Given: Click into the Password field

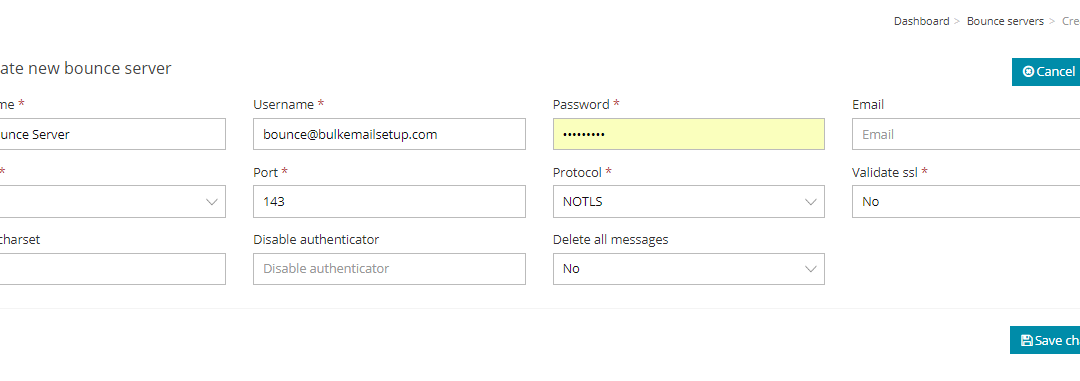Looking at the screenshot, I should 689,134.
